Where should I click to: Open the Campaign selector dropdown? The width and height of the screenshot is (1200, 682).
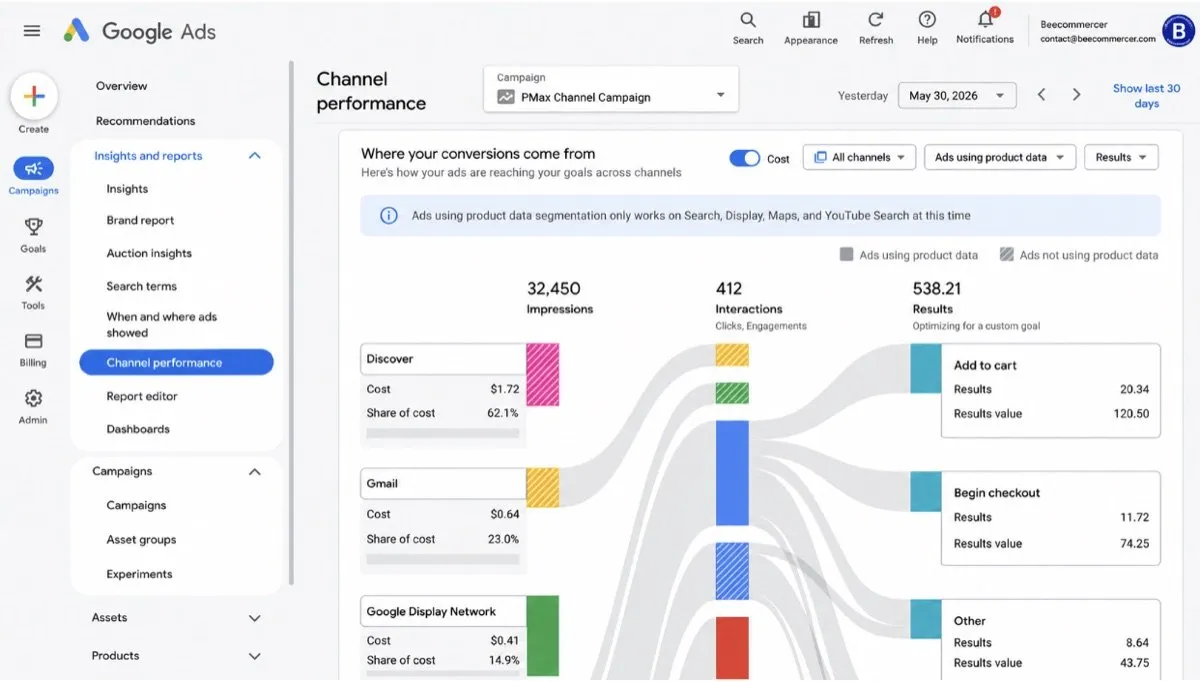(611, 89)
